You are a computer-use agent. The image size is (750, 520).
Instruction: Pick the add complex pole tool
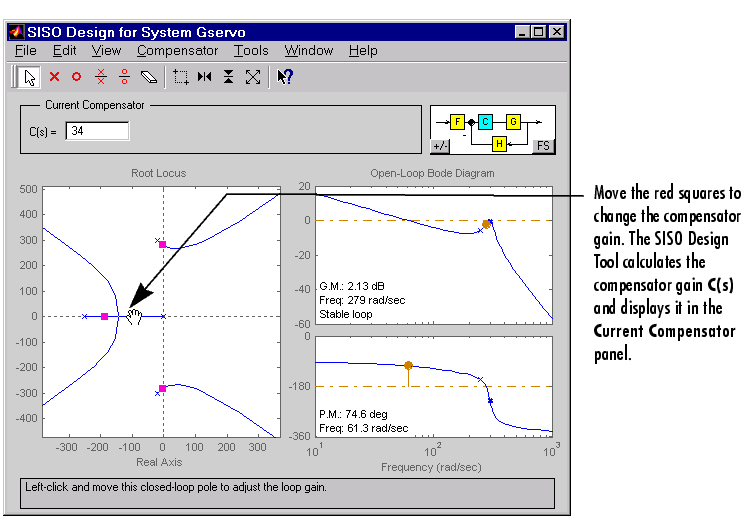pyautogui.click(x=100, y=76)
